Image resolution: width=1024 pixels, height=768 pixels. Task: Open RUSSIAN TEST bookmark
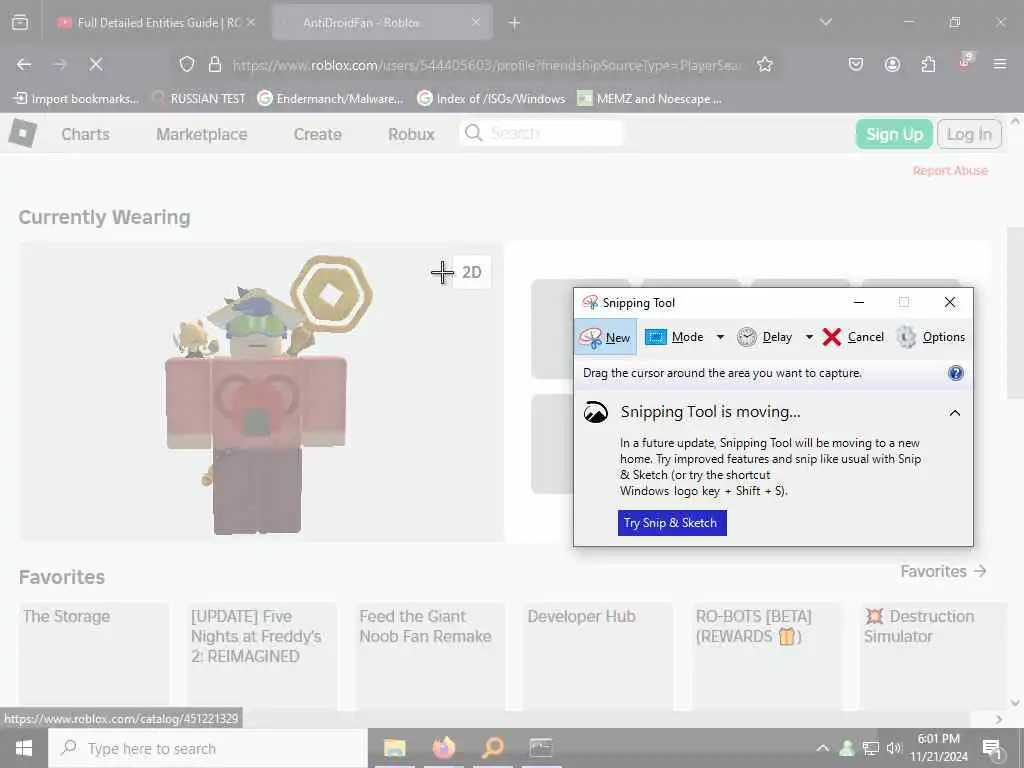199,99
